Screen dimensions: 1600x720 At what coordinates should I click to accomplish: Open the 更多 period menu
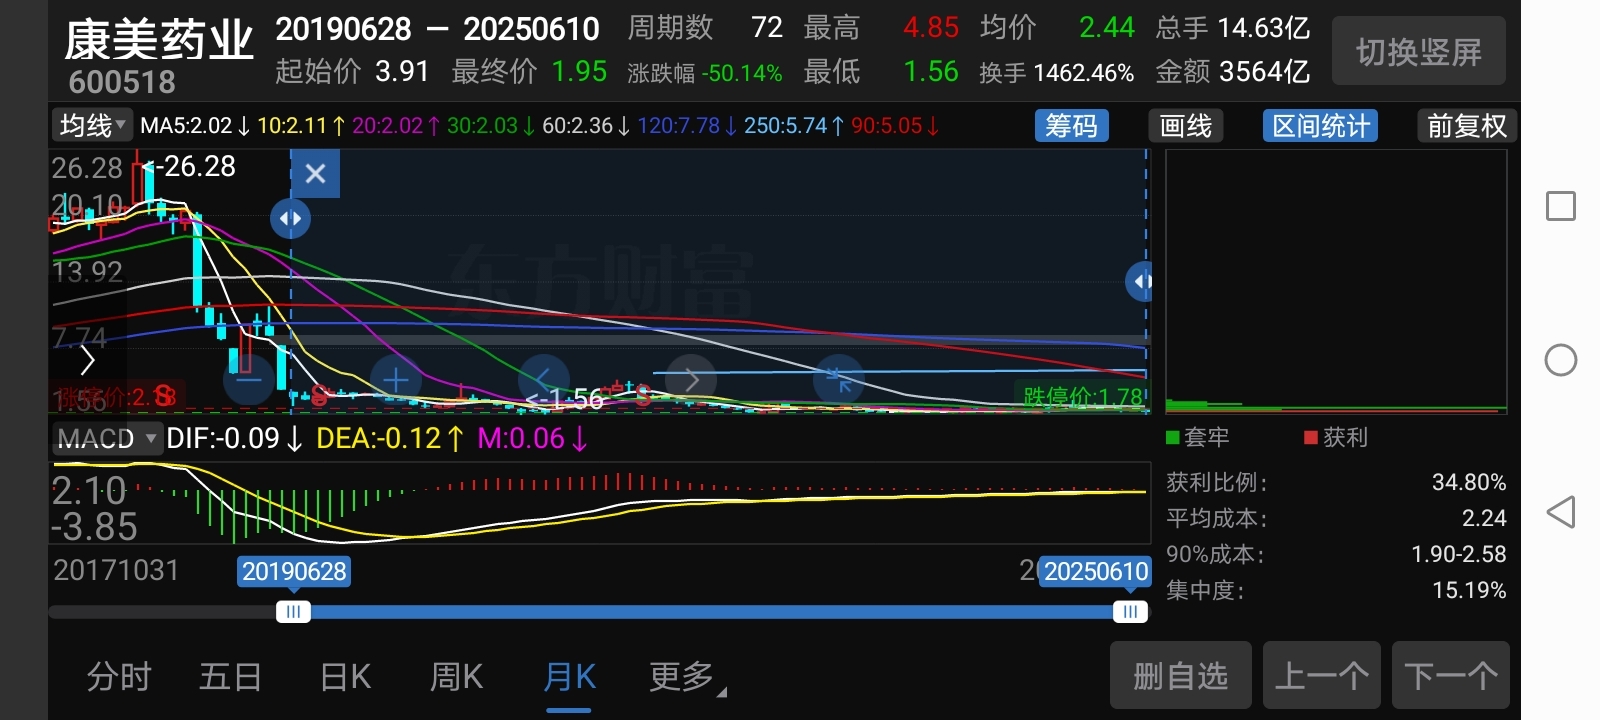click(686, 677)
